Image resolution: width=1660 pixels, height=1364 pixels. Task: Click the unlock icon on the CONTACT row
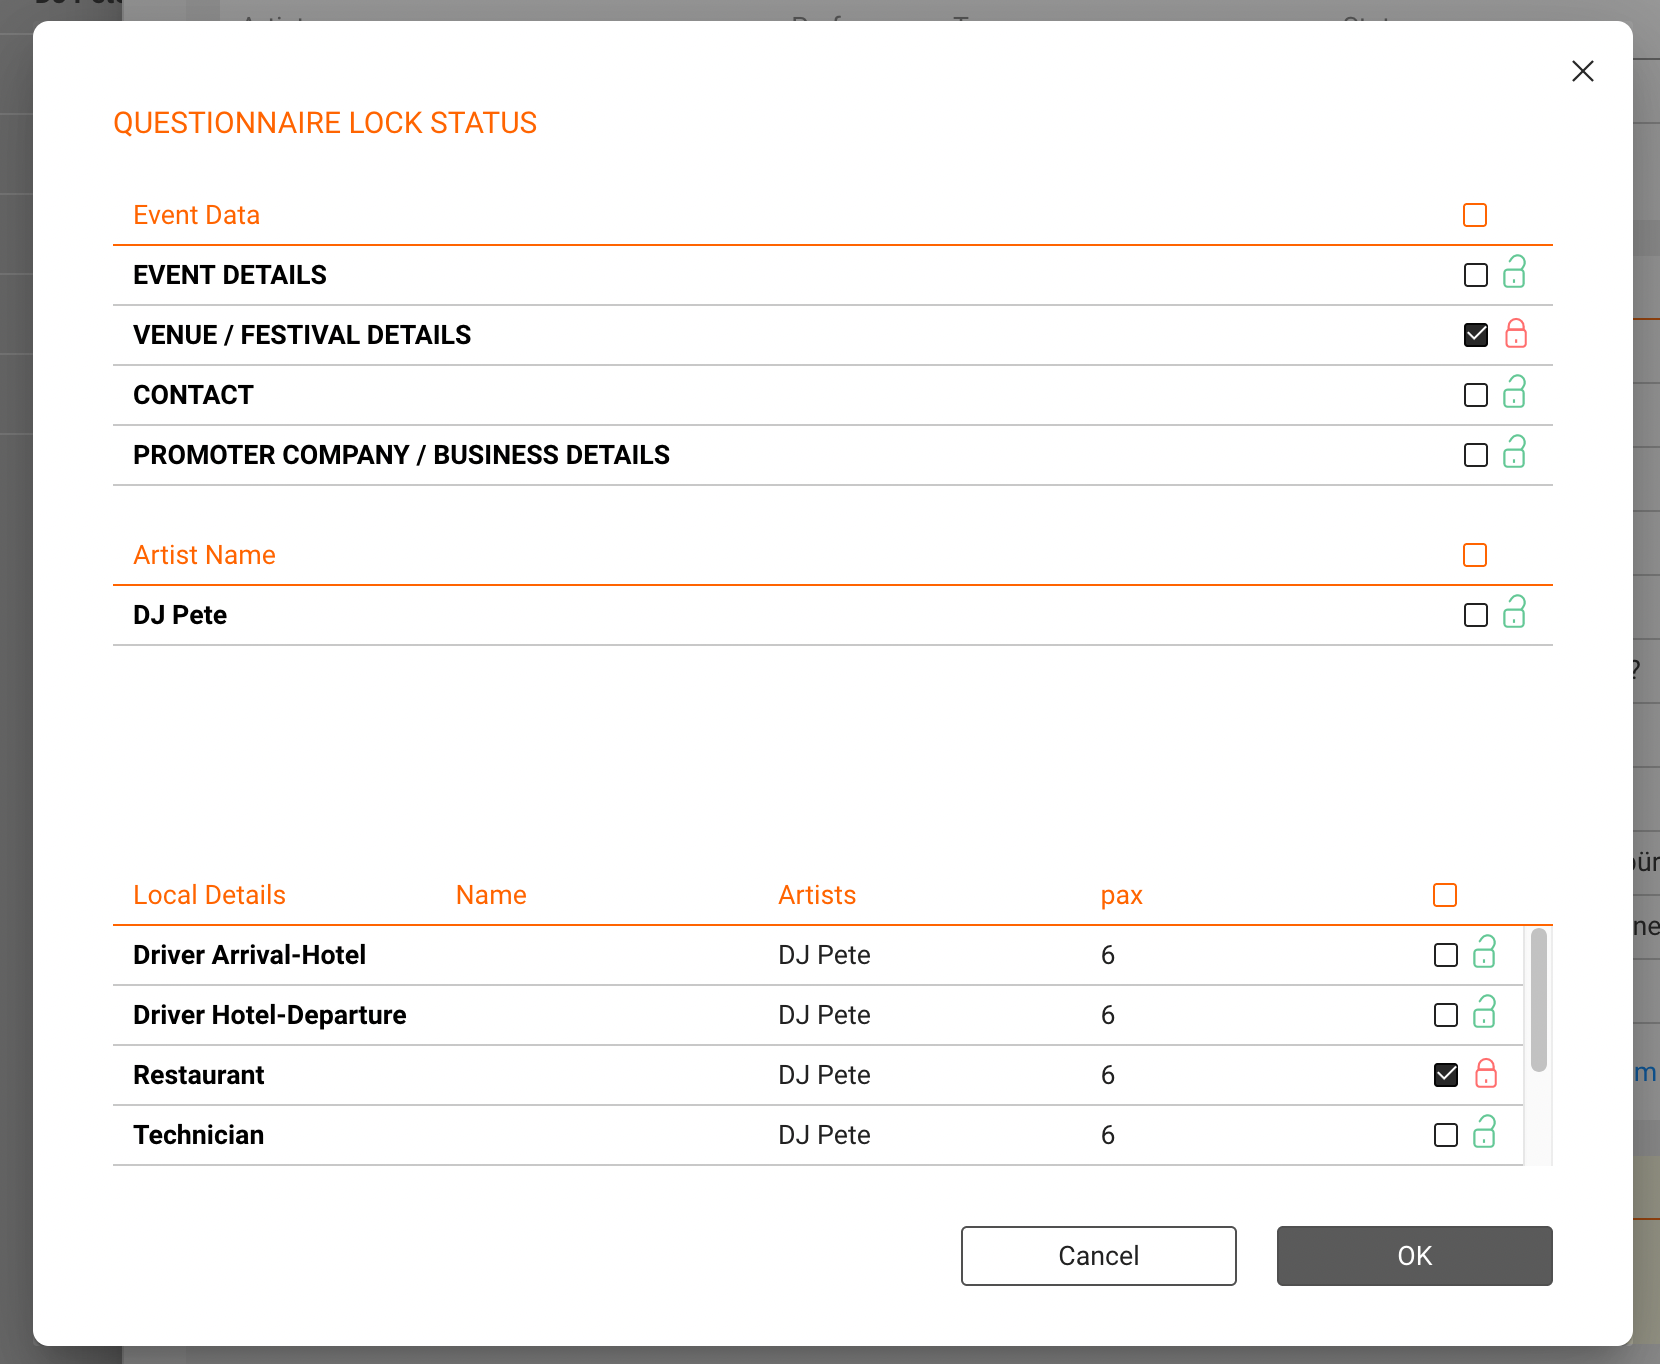pyautogui.click(x=1514, y=394)
